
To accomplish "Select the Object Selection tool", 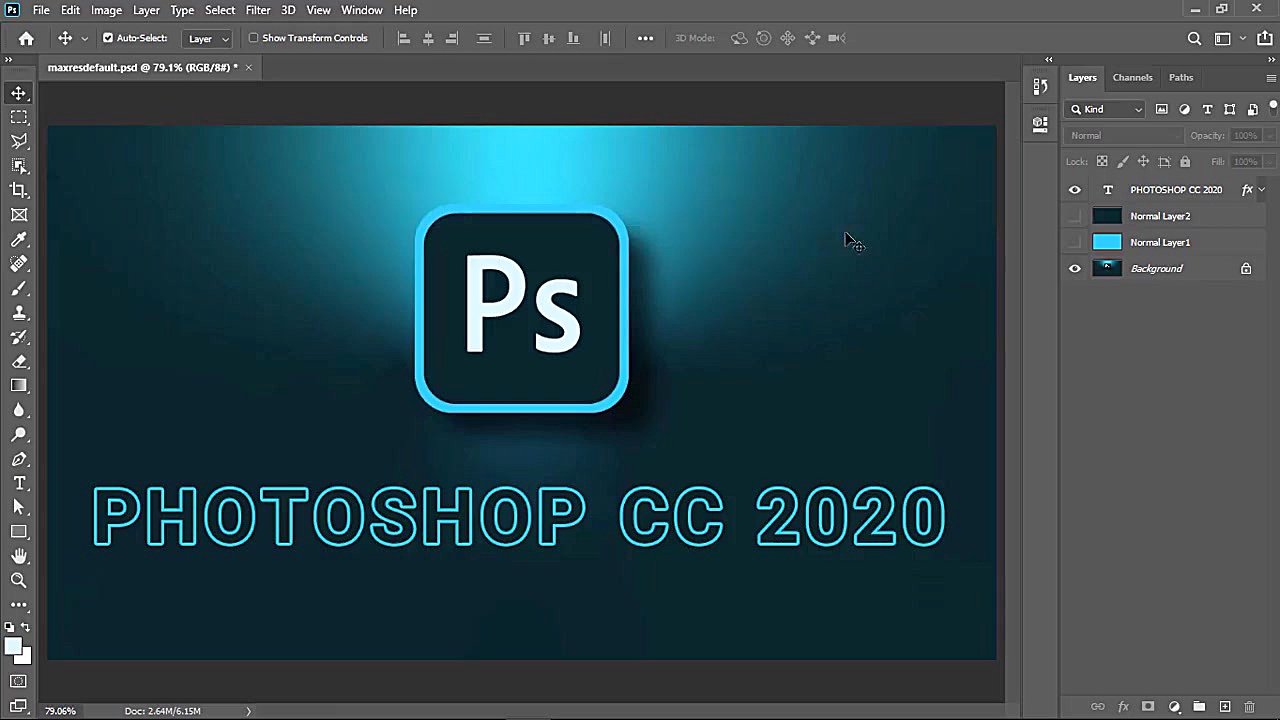I will point(19,166).
